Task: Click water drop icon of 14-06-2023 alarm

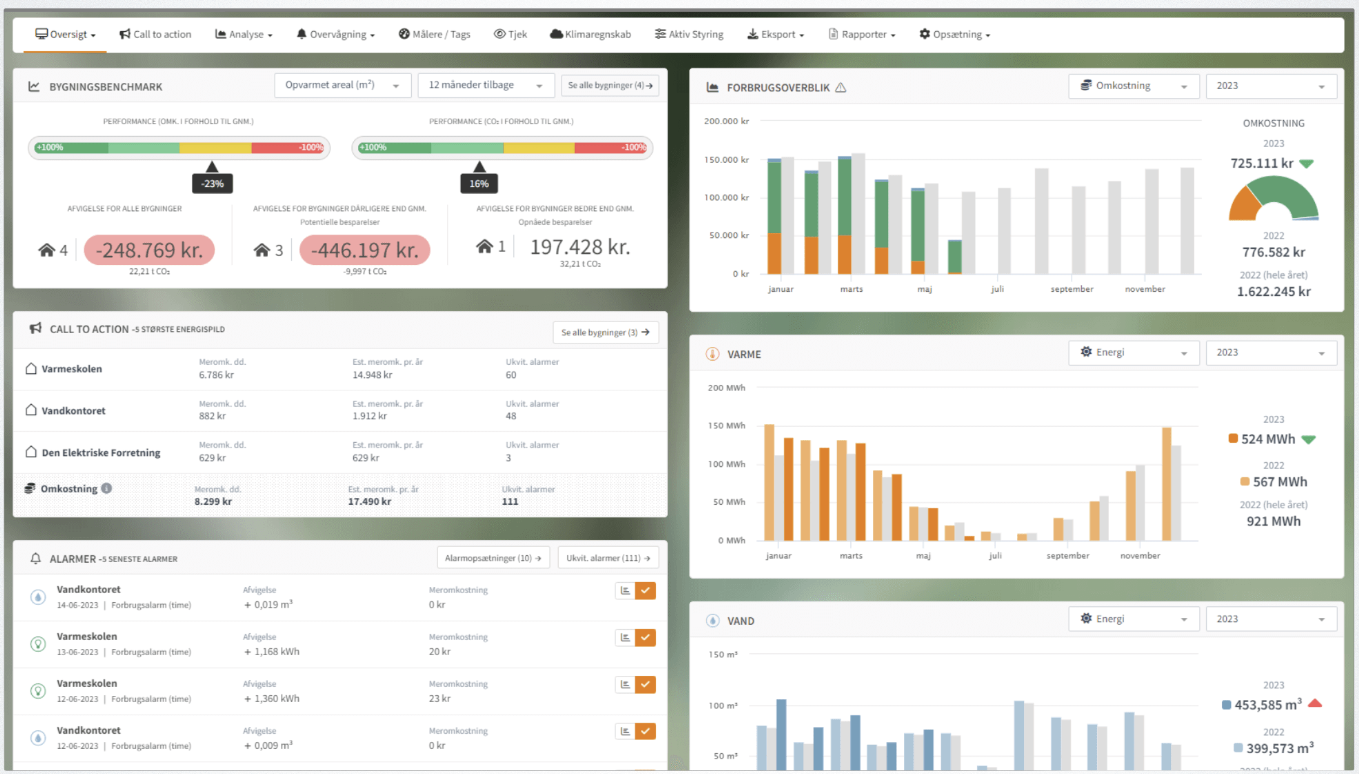Action: (38, 597)
